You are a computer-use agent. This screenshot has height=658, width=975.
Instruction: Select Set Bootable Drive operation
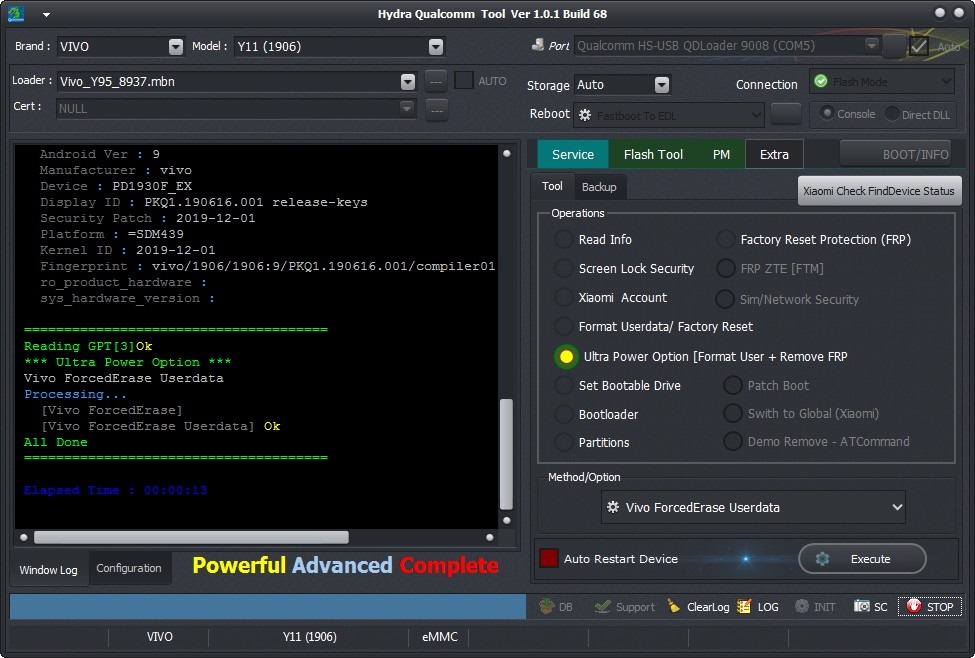[x=564, y=385]
